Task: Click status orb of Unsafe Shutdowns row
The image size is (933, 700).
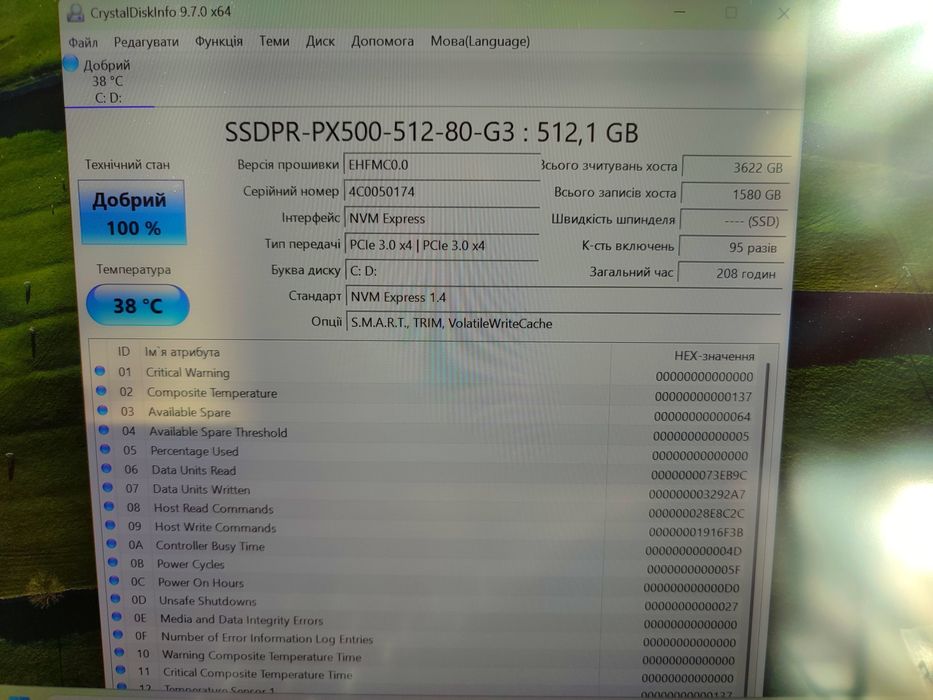Action: click(x=115, y=598)
